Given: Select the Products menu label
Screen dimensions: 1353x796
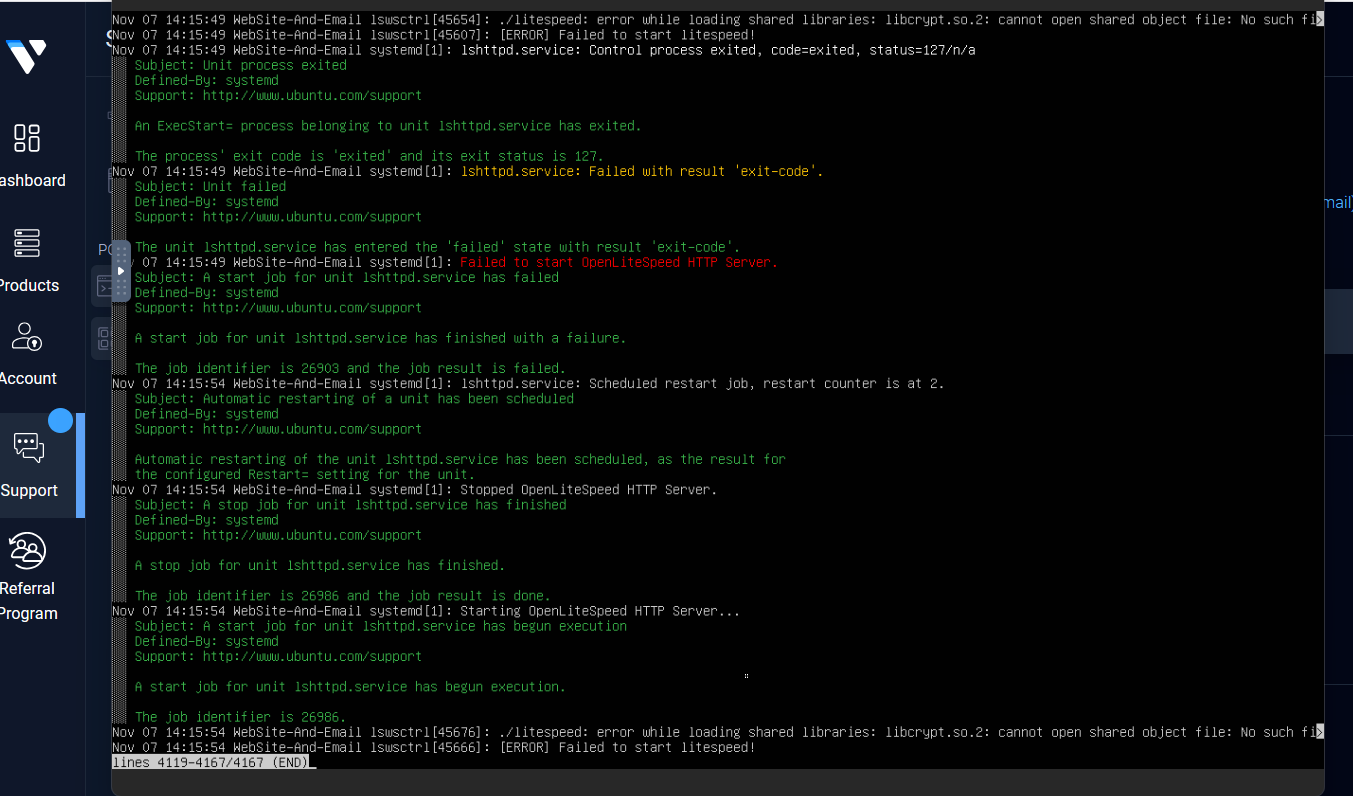Looking at the screenshot, I should pyautogui.click(x=29, y=286).
